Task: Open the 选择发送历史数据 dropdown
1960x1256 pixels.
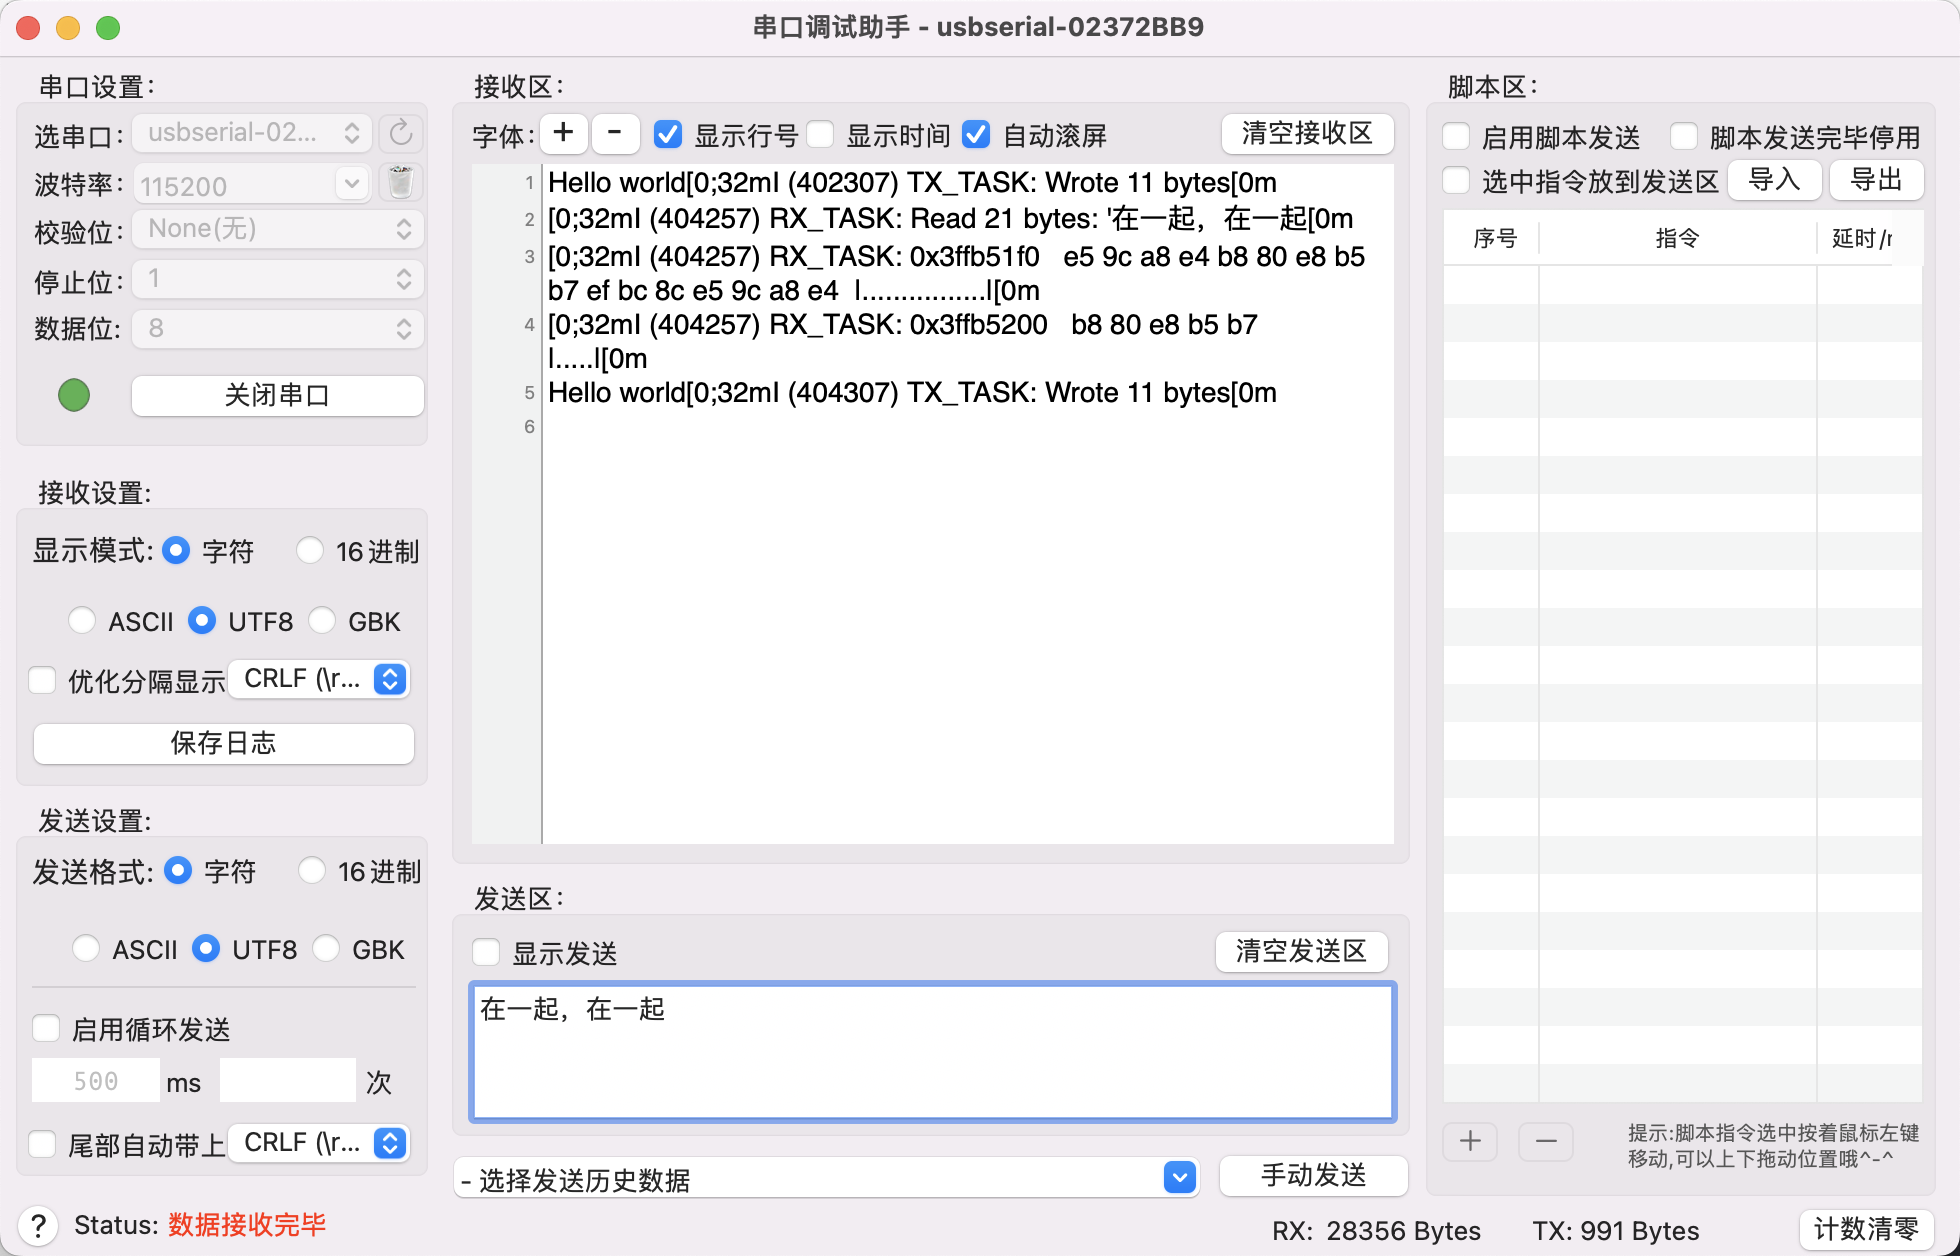Action: pos(1177,1178)
